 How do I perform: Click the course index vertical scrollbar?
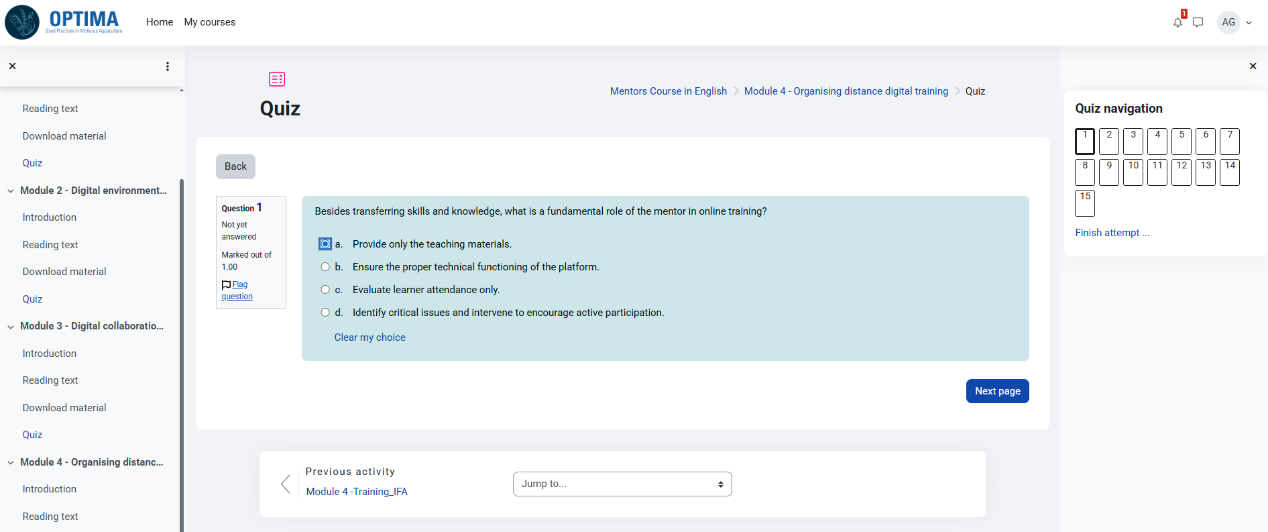pos(181,356)
